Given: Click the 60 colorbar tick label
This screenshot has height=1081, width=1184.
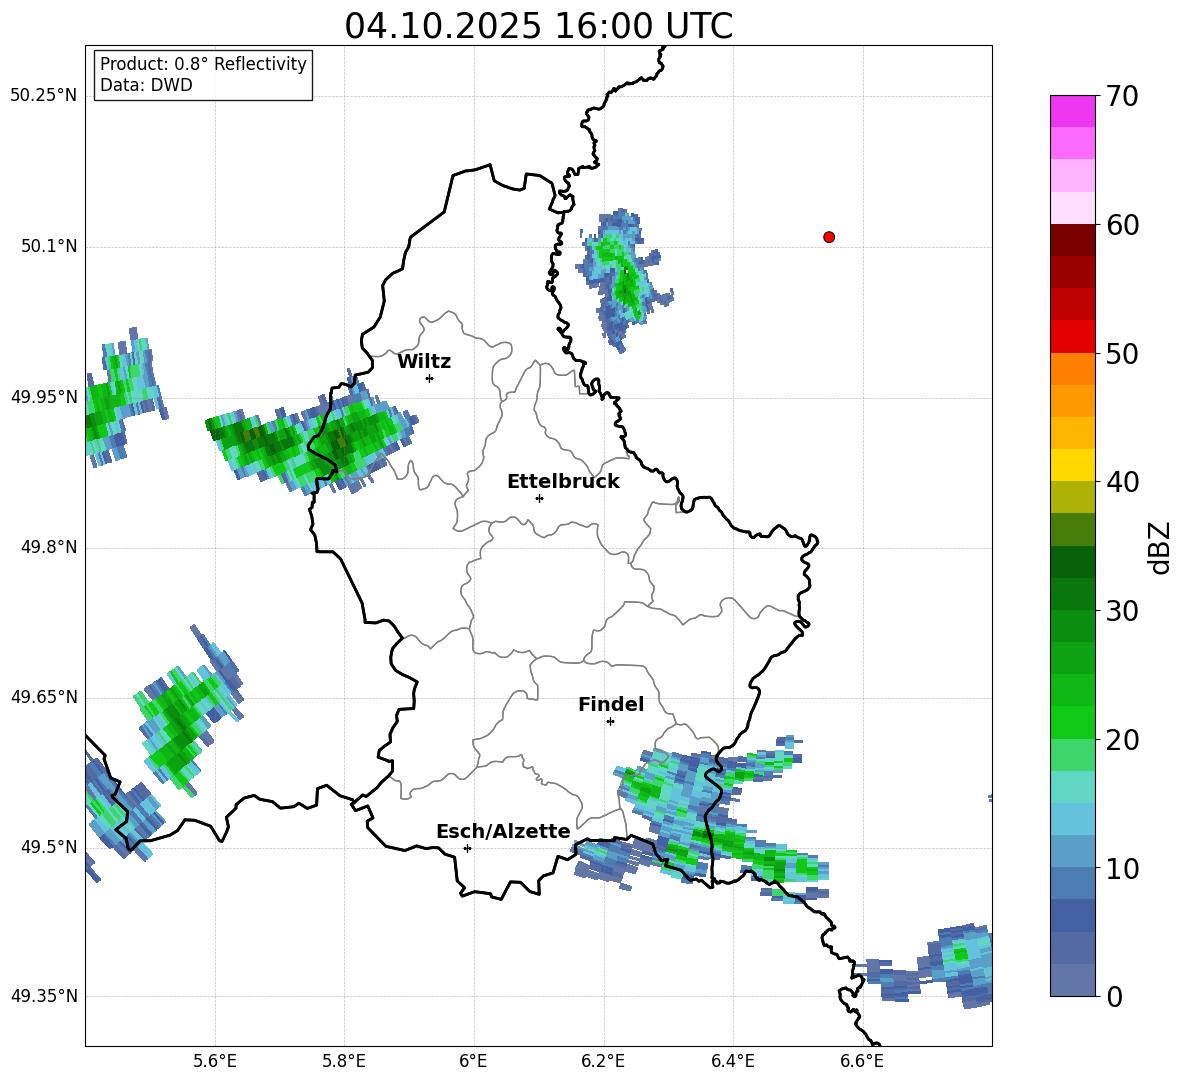Looking at the screenshot, I should tap(1122, 225).
